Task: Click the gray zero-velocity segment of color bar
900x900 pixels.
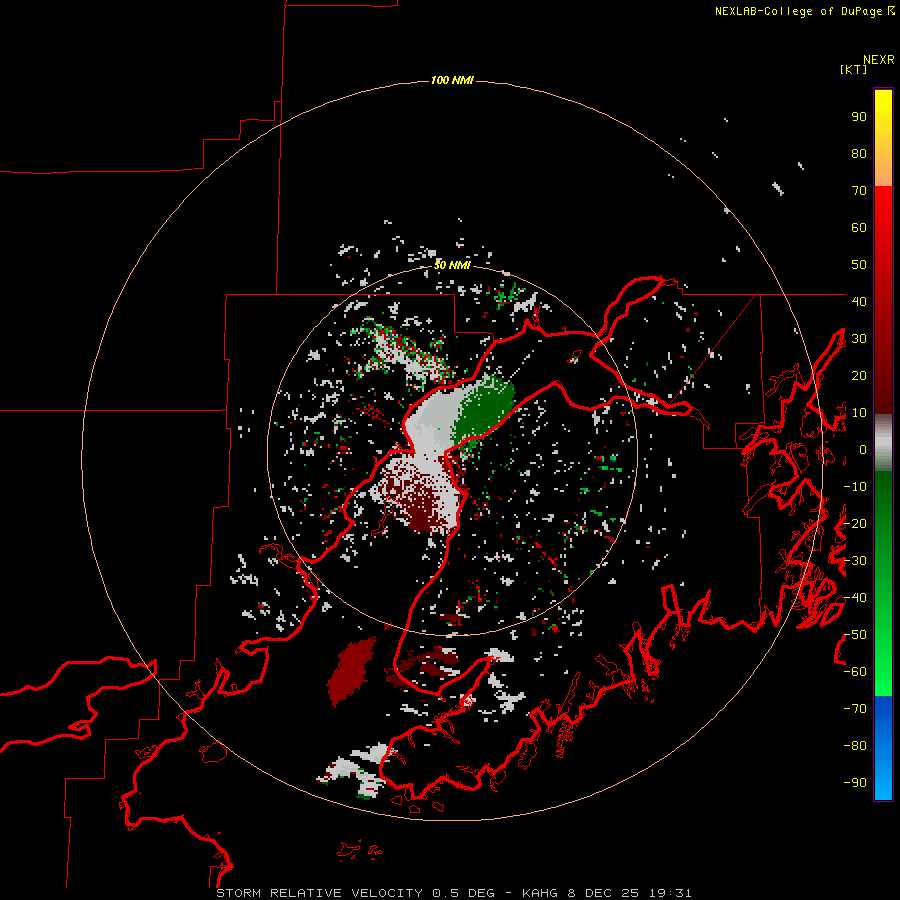Action: 883,443
